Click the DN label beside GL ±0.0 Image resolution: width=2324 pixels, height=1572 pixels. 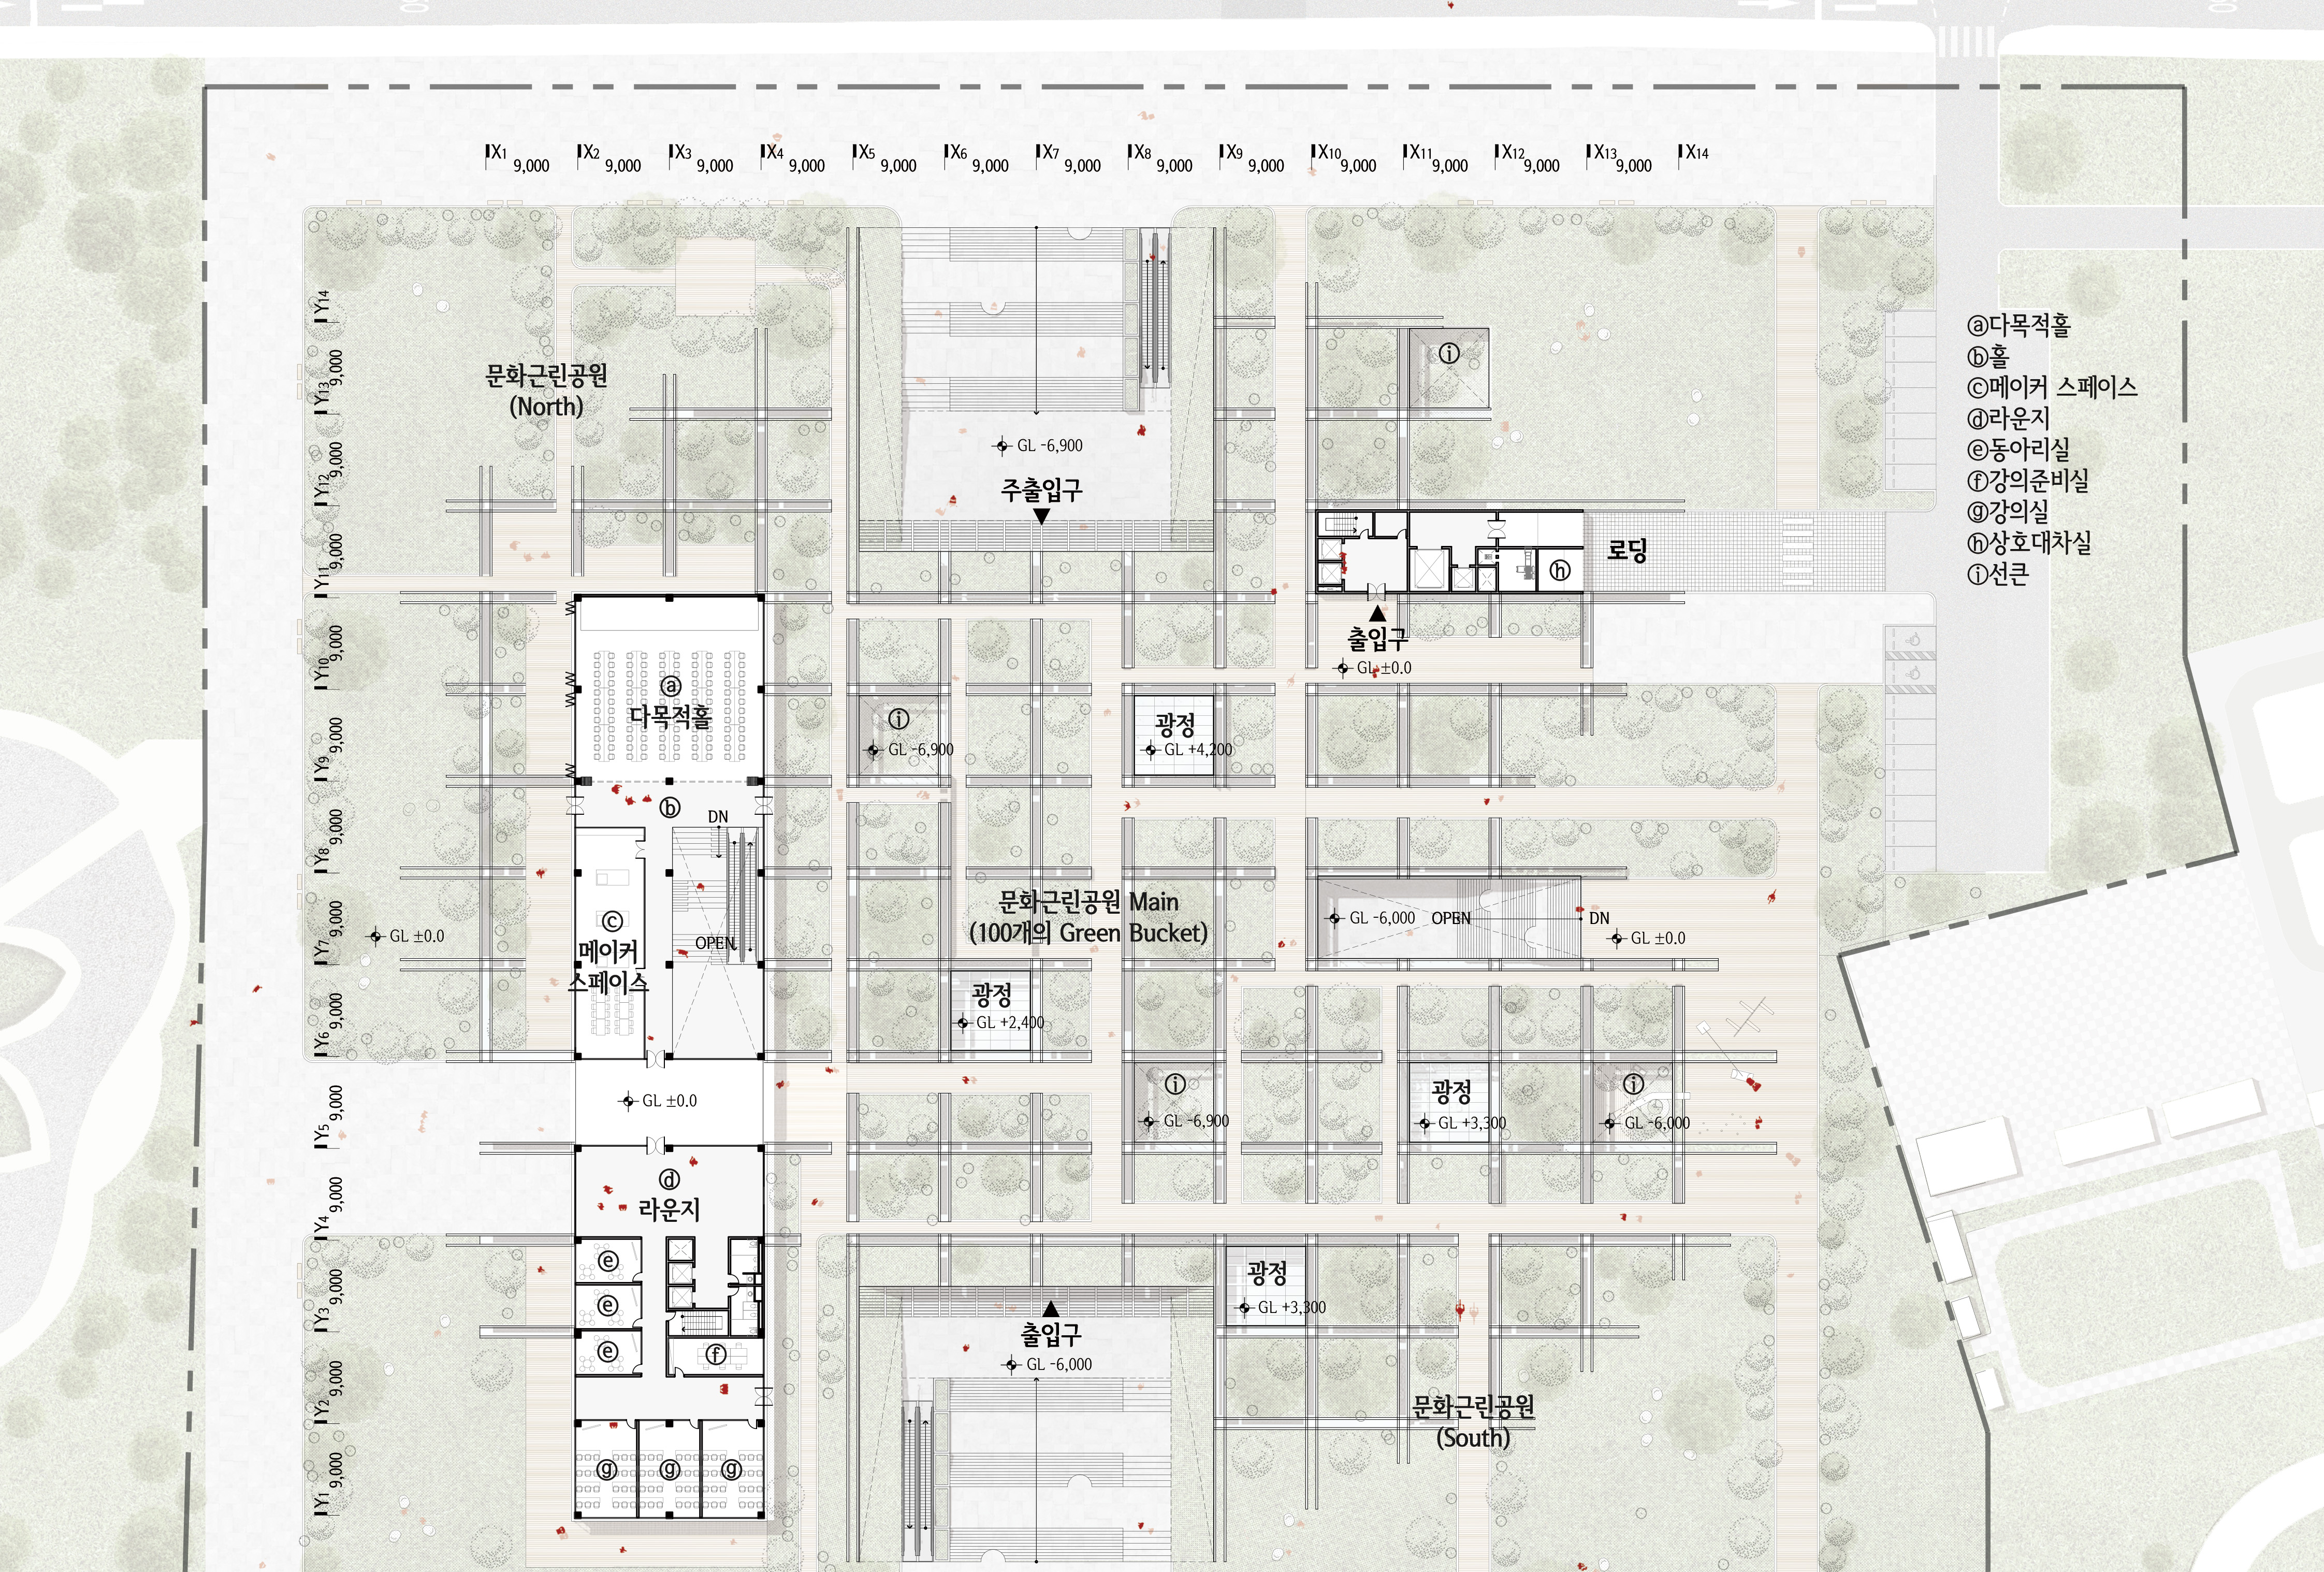point(1599,918)
